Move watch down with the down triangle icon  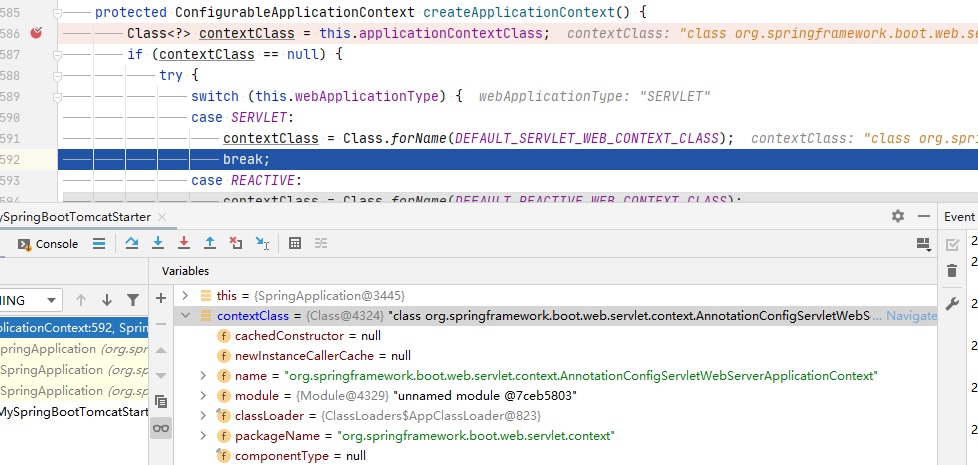point(161,376)
